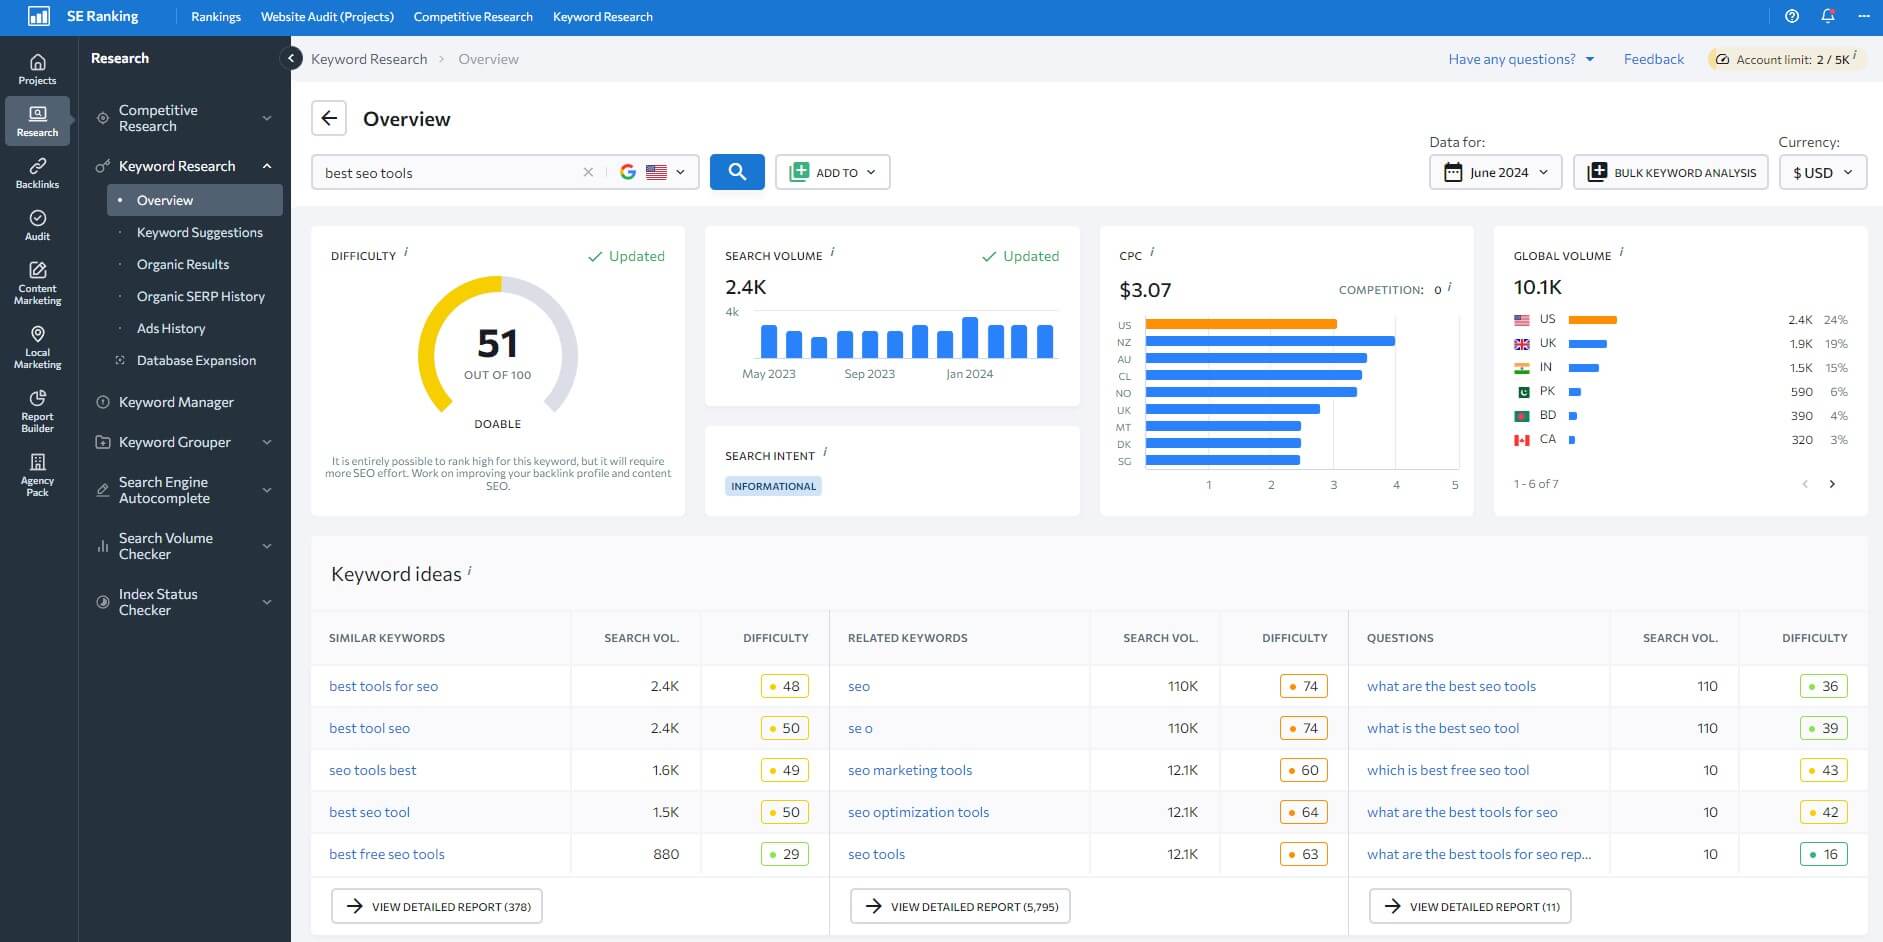This screenshot has width=1883, height=942.
Task: Go back with the arrow button
Action: click(329, 118)
